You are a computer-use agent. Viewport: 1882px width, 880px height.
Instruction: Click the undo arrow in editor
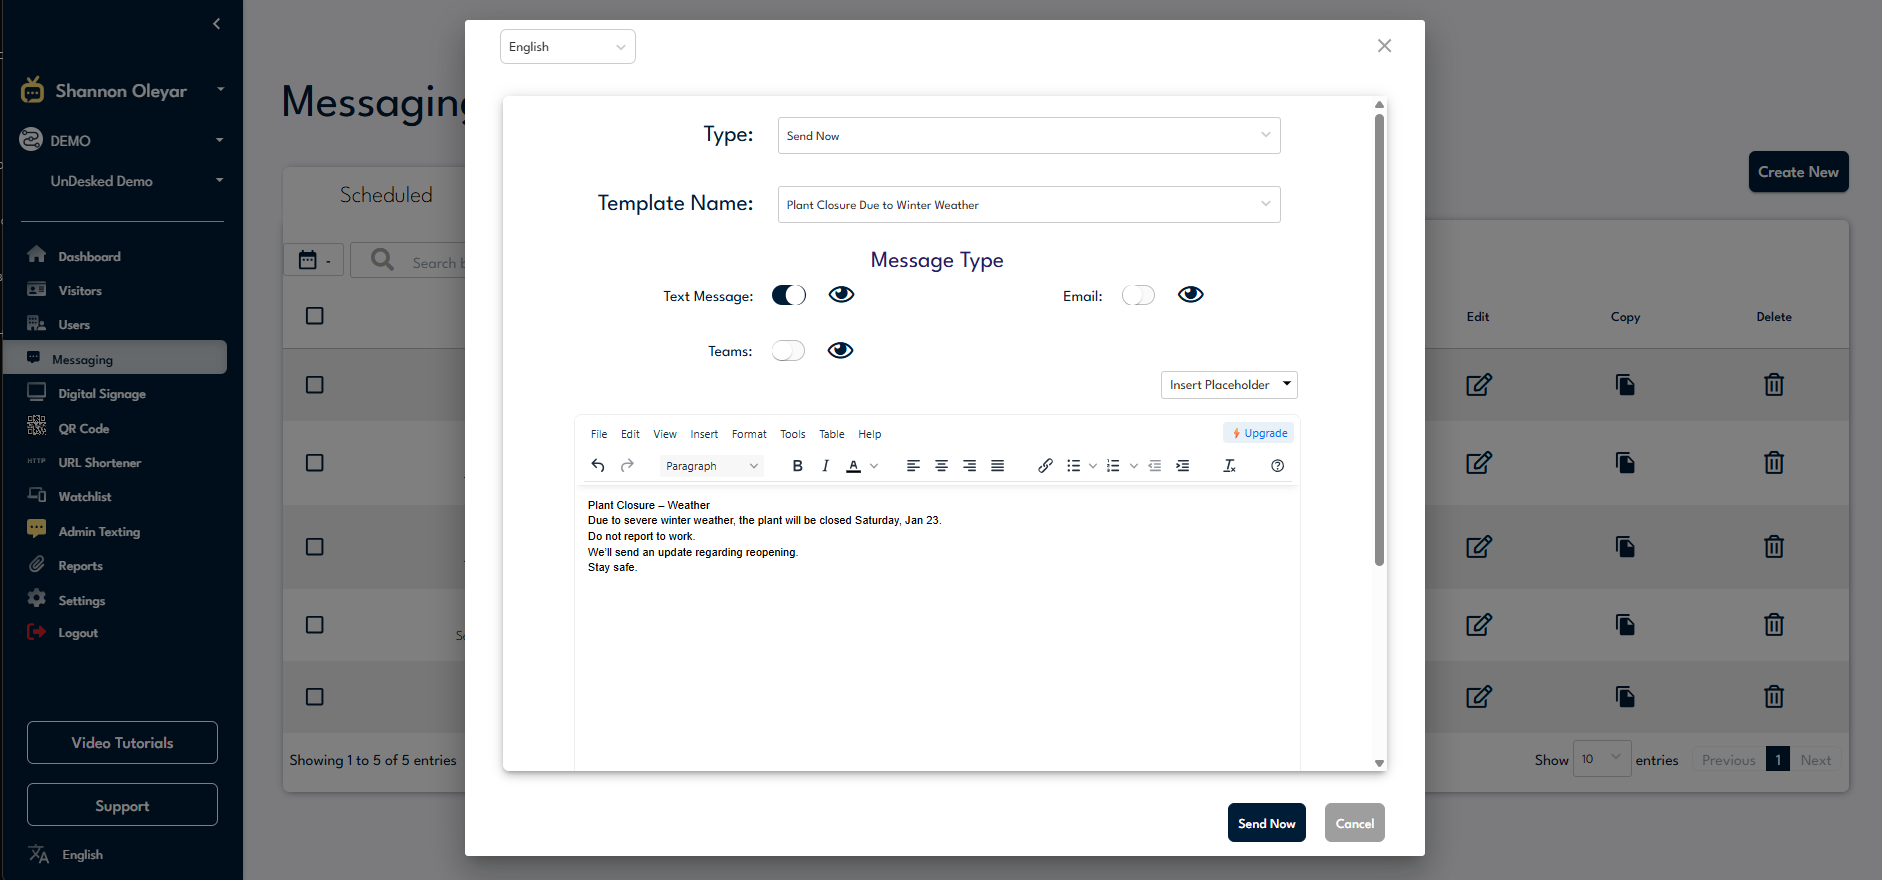click(598, 466)
